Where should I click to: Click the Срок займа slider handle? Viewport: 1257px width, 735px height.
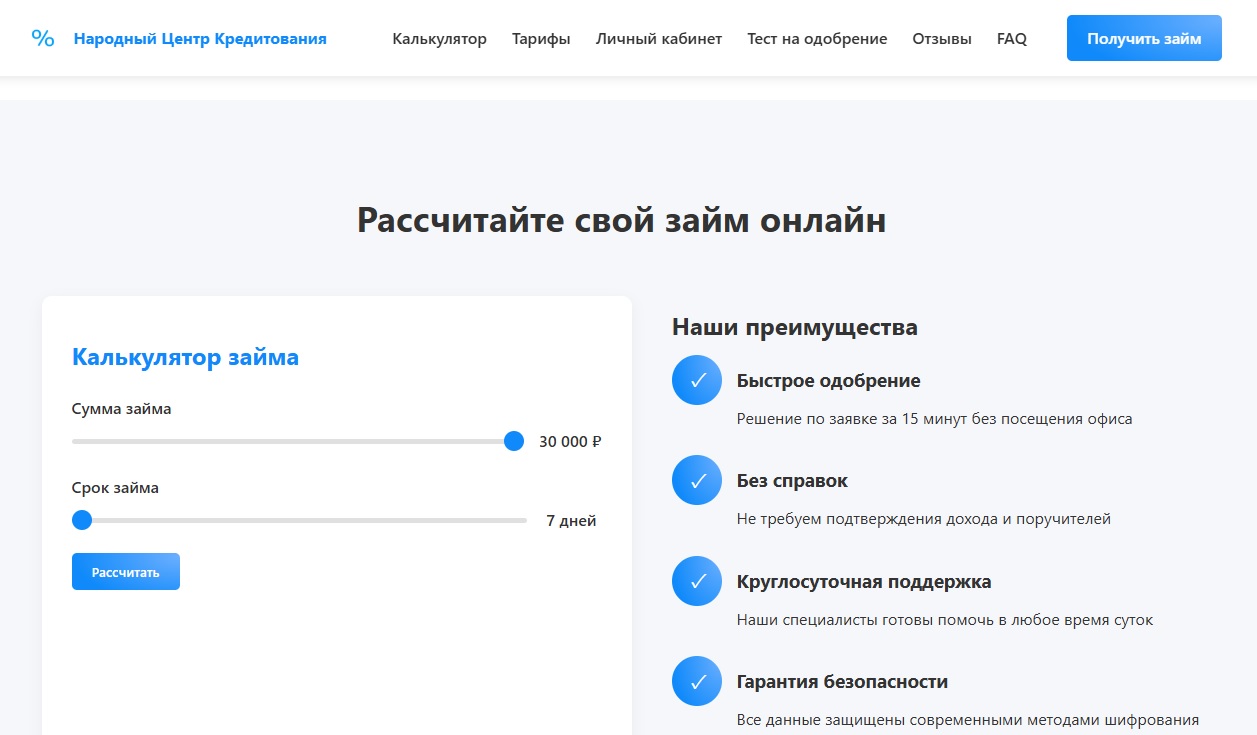click(82, 520)
